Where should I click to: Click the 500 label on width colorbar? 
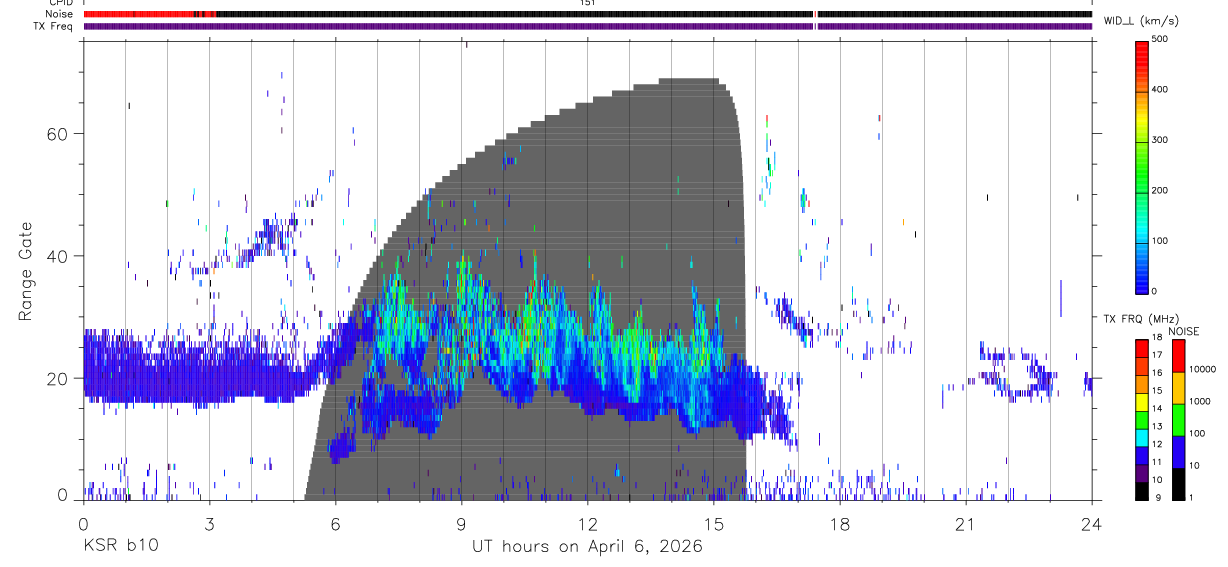coord(1160,40)
